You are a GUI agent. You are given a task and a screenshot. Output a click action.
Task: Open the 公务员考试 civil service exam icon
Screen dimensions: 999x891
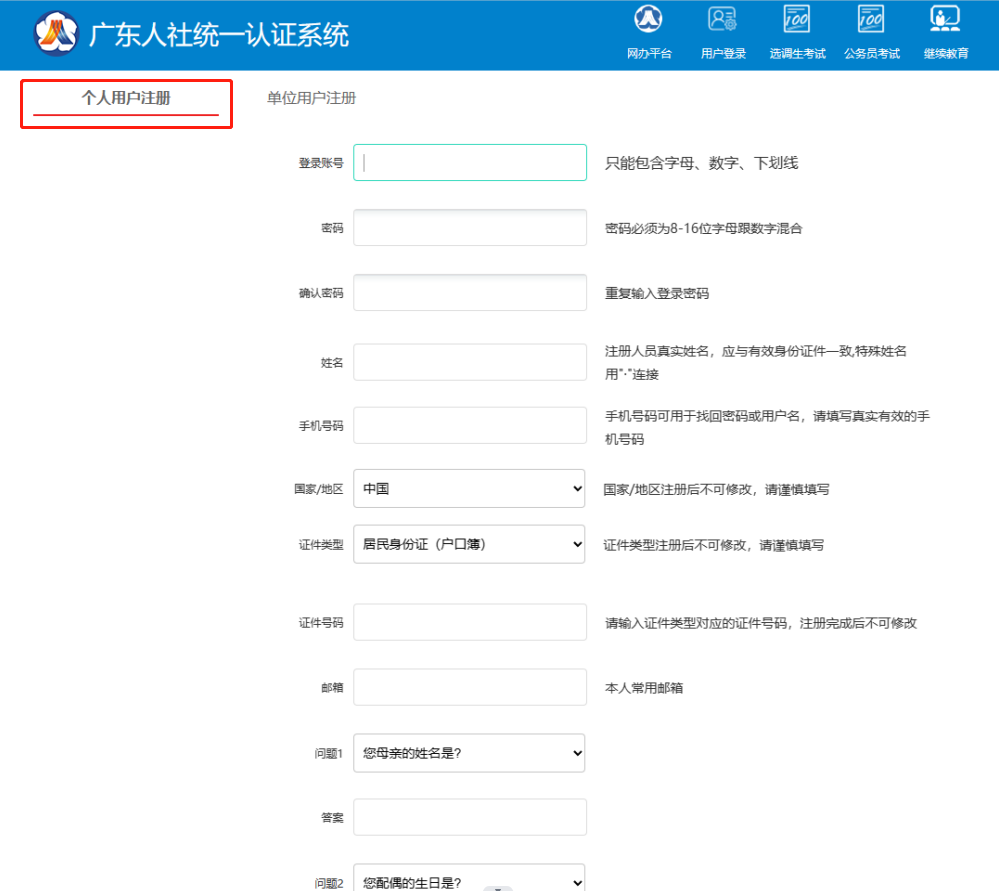870,30
